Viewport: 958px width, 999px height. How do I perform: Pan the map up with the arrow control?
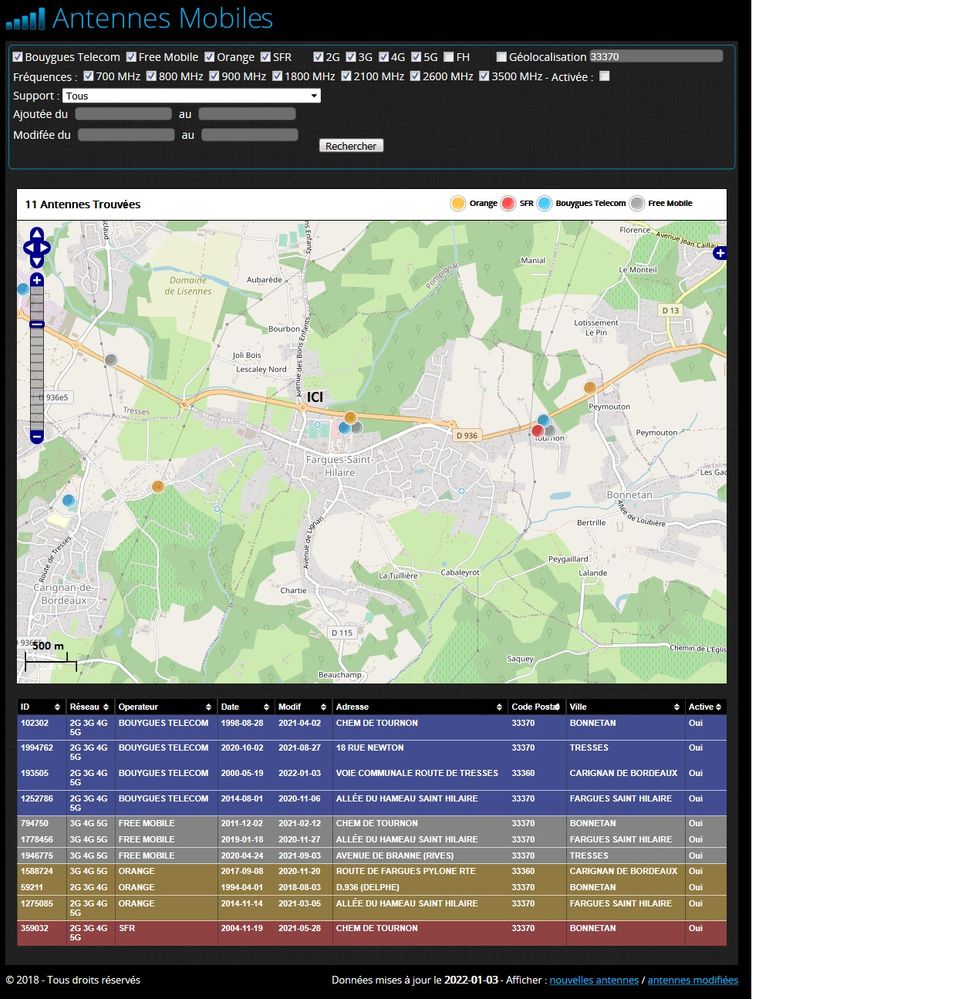pyautogui.click(x=37, y=233)
